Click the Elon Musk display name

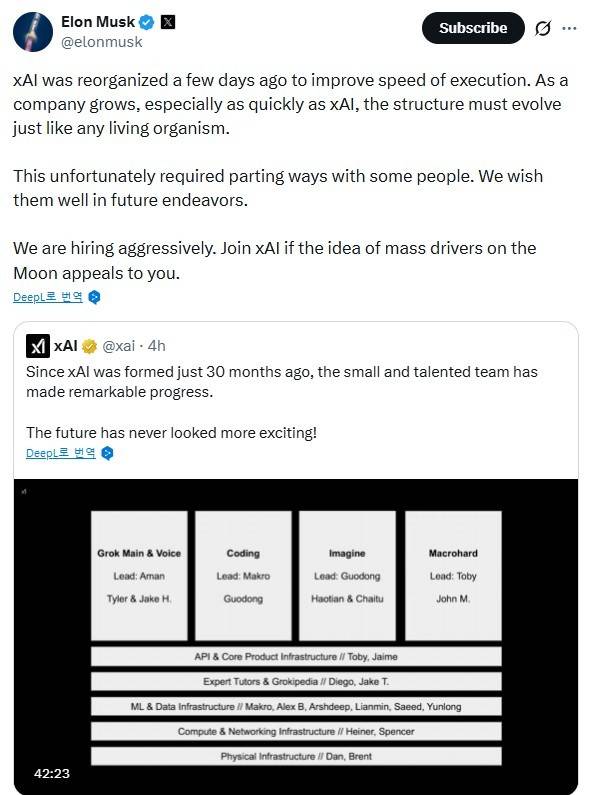pos(98,22)
